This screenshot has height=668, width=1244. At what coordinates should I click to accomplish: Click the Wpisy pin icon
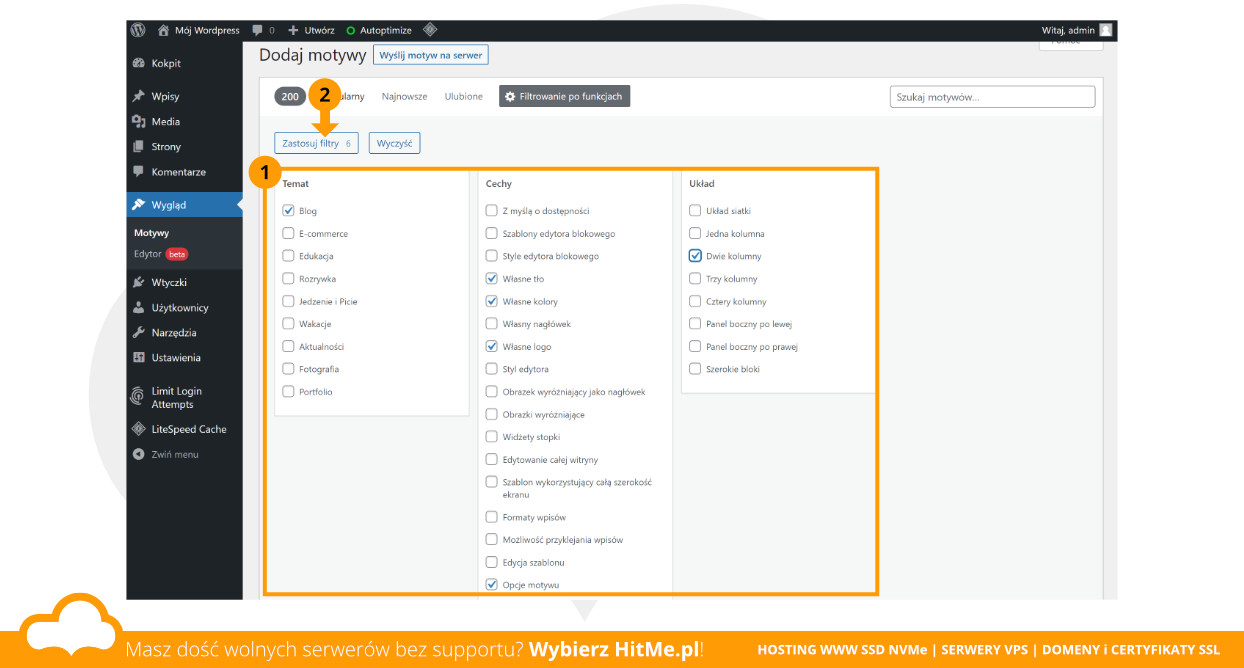(x=139, y=96)
